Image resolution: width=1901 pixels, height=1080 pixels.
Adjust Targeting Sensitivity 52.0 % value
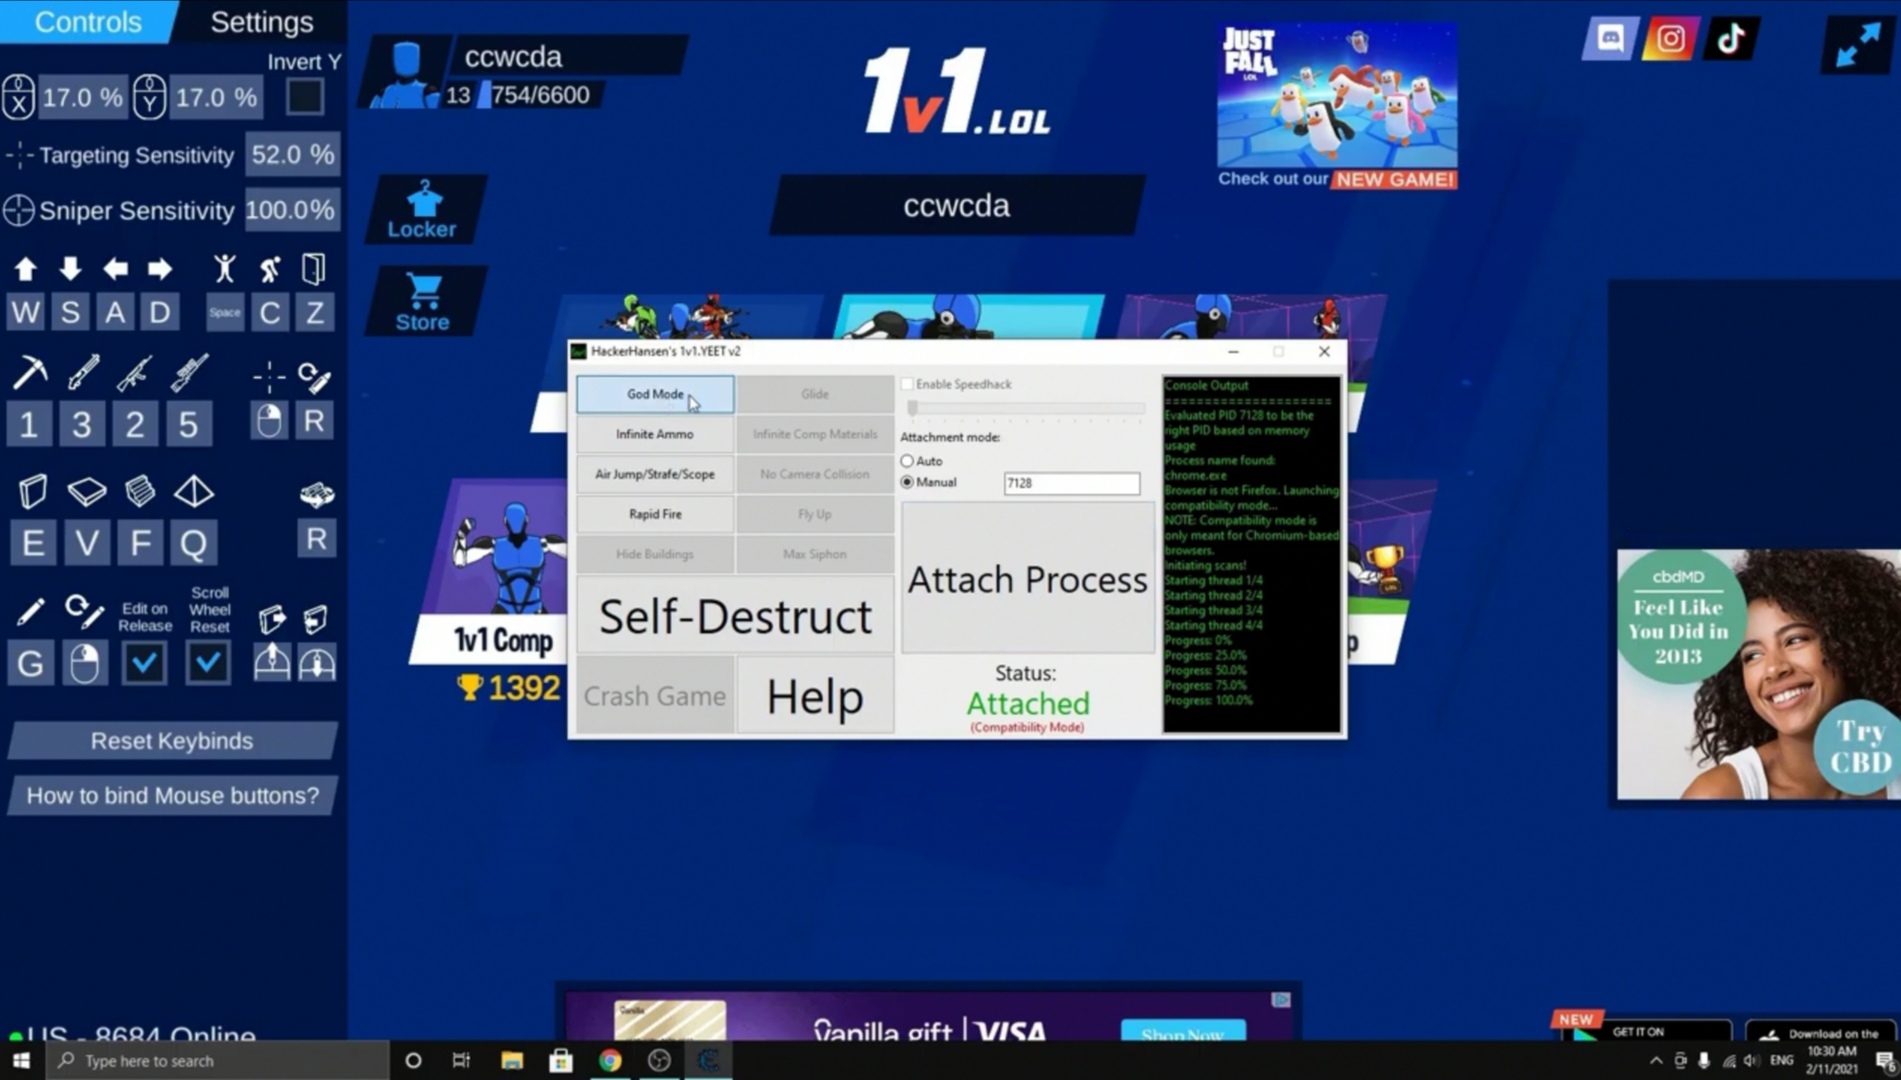click(292, 155)
